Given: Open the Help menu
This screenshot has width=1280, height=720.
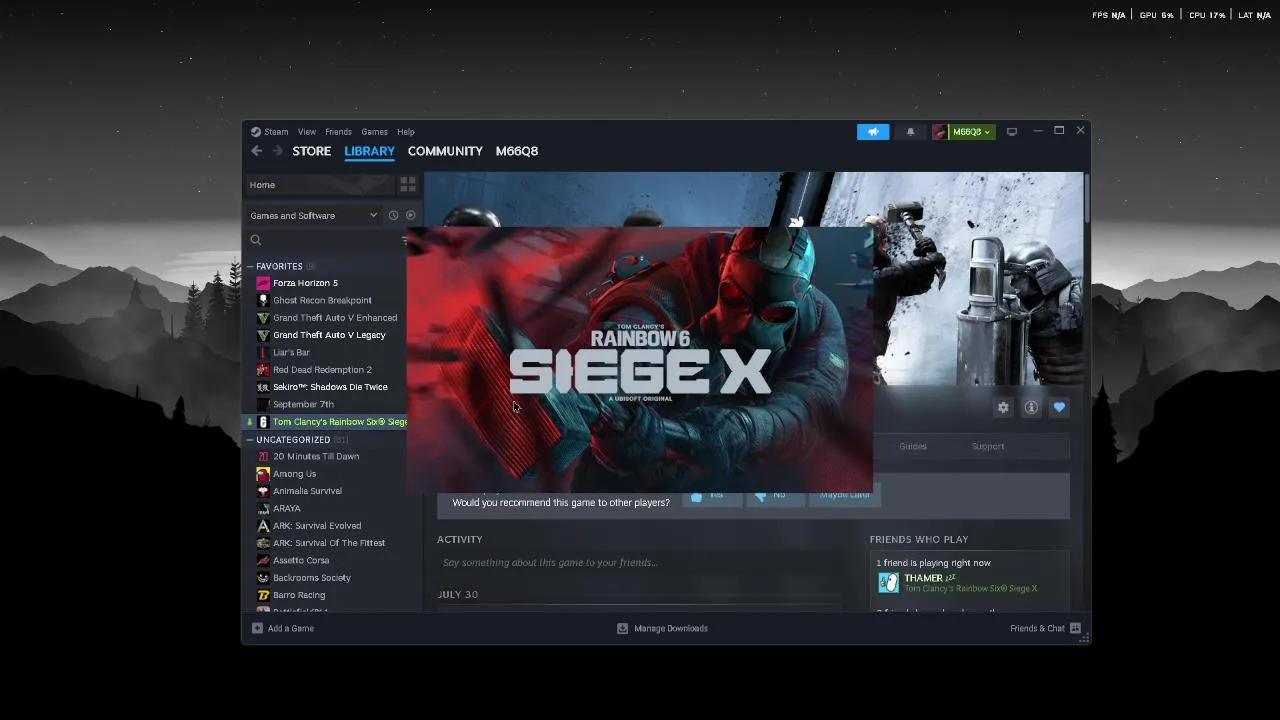Looking at the screenshot, I should tap(405, 132).
